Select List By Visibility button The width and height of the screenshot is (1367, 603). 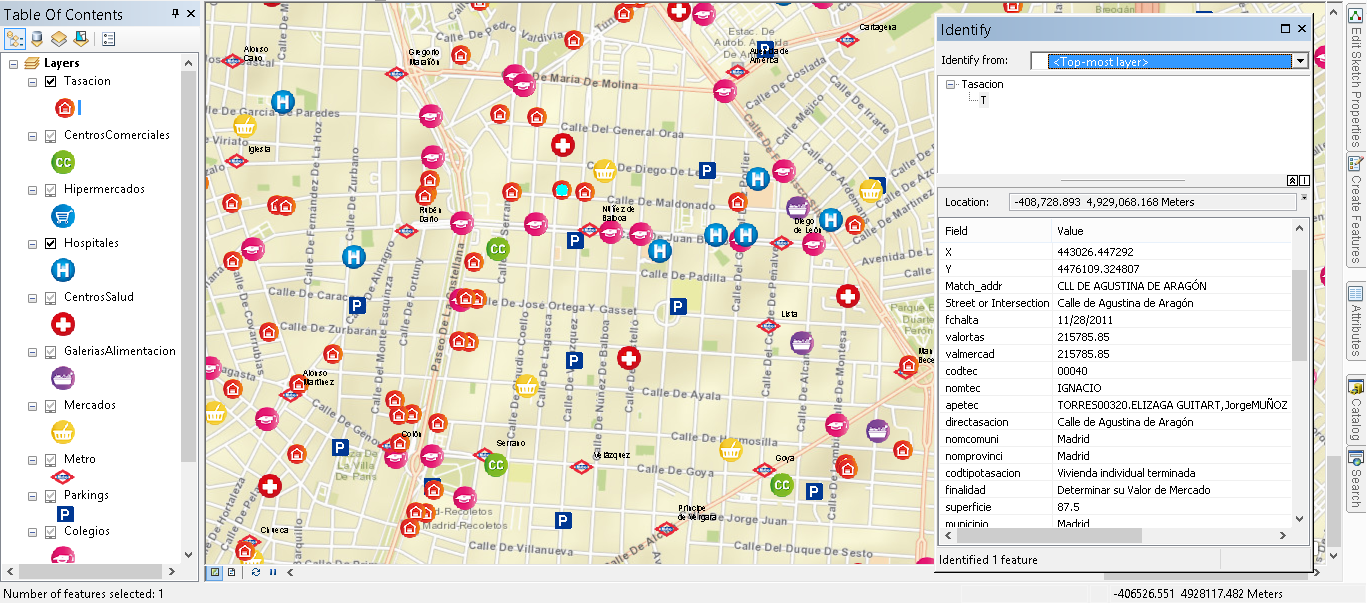(x=59, y=39)
